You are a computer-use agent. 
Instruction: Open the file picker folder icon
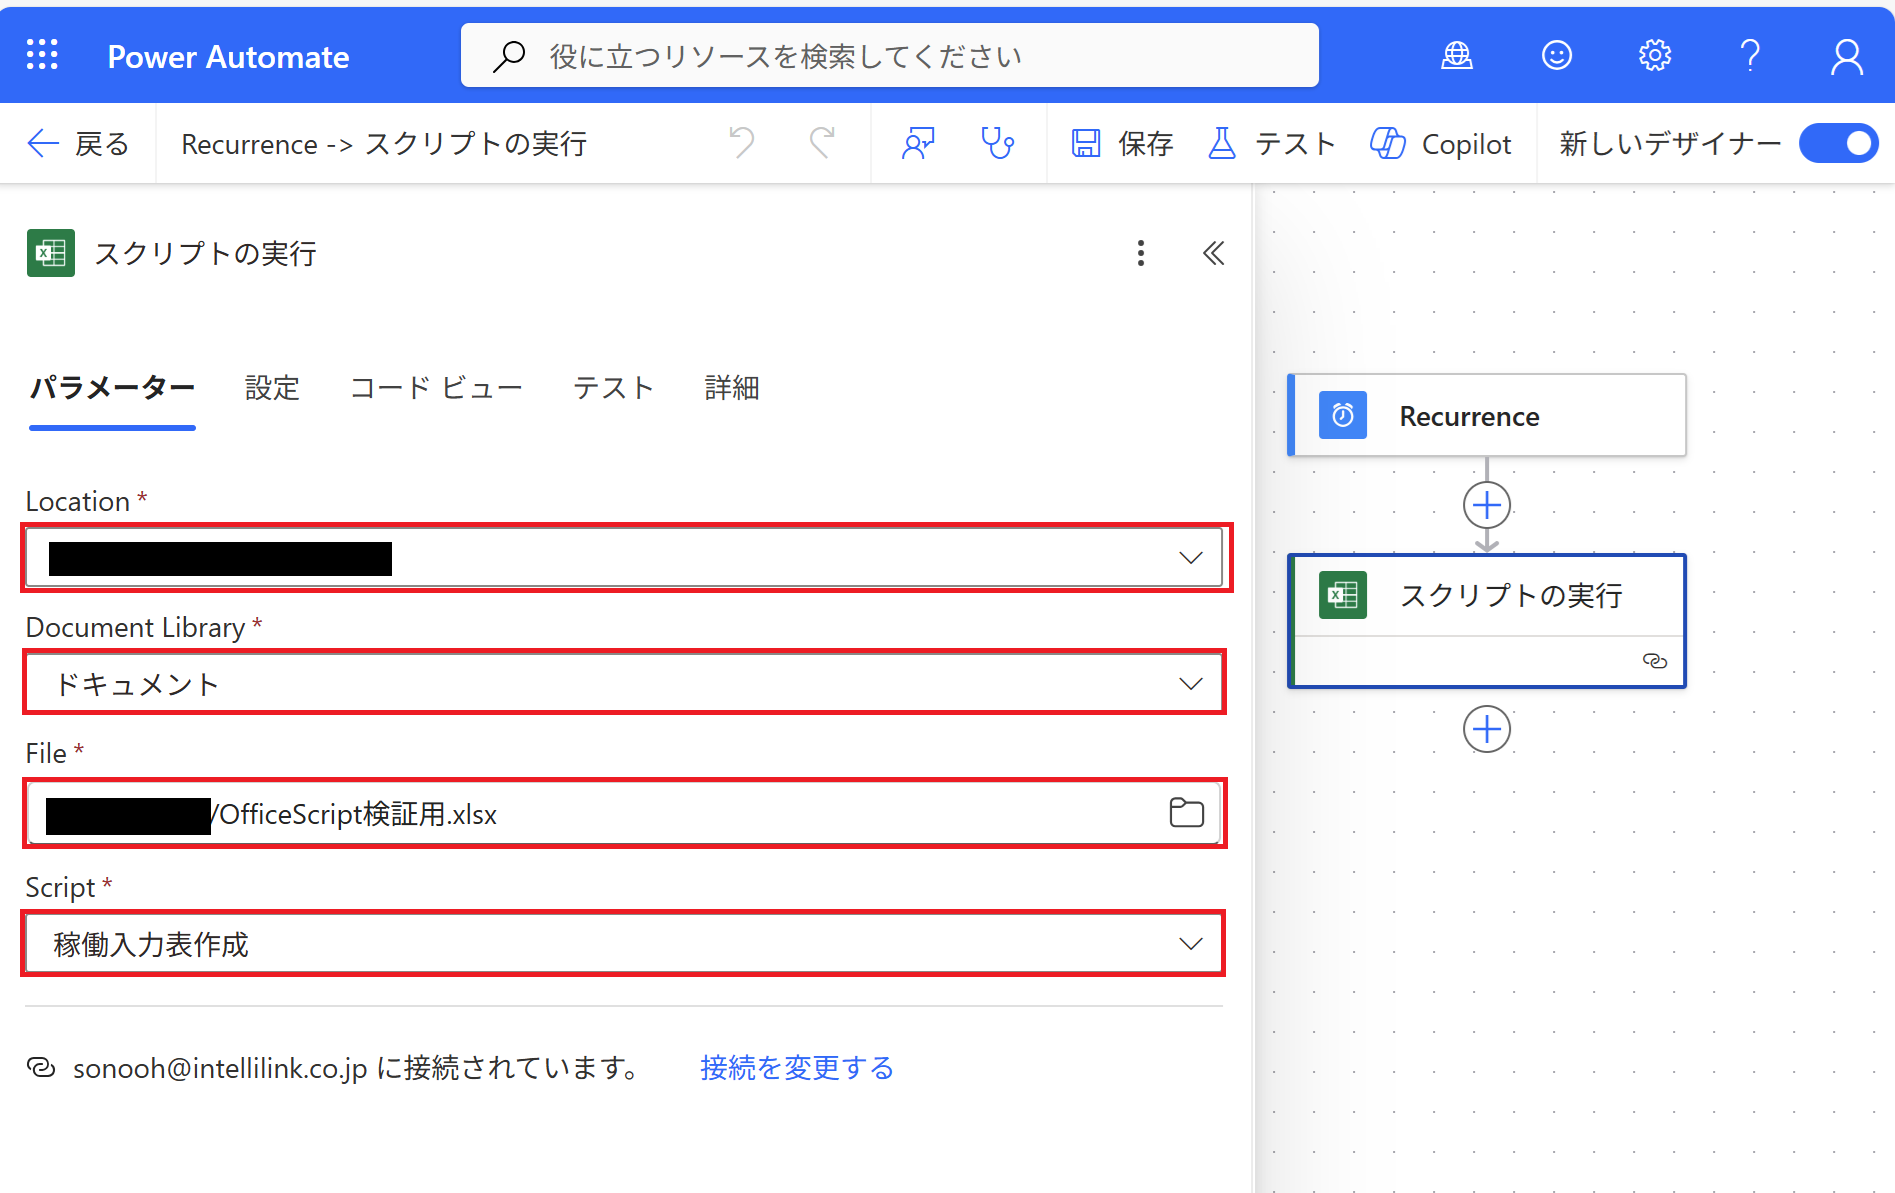click(x=1186, y=813)
